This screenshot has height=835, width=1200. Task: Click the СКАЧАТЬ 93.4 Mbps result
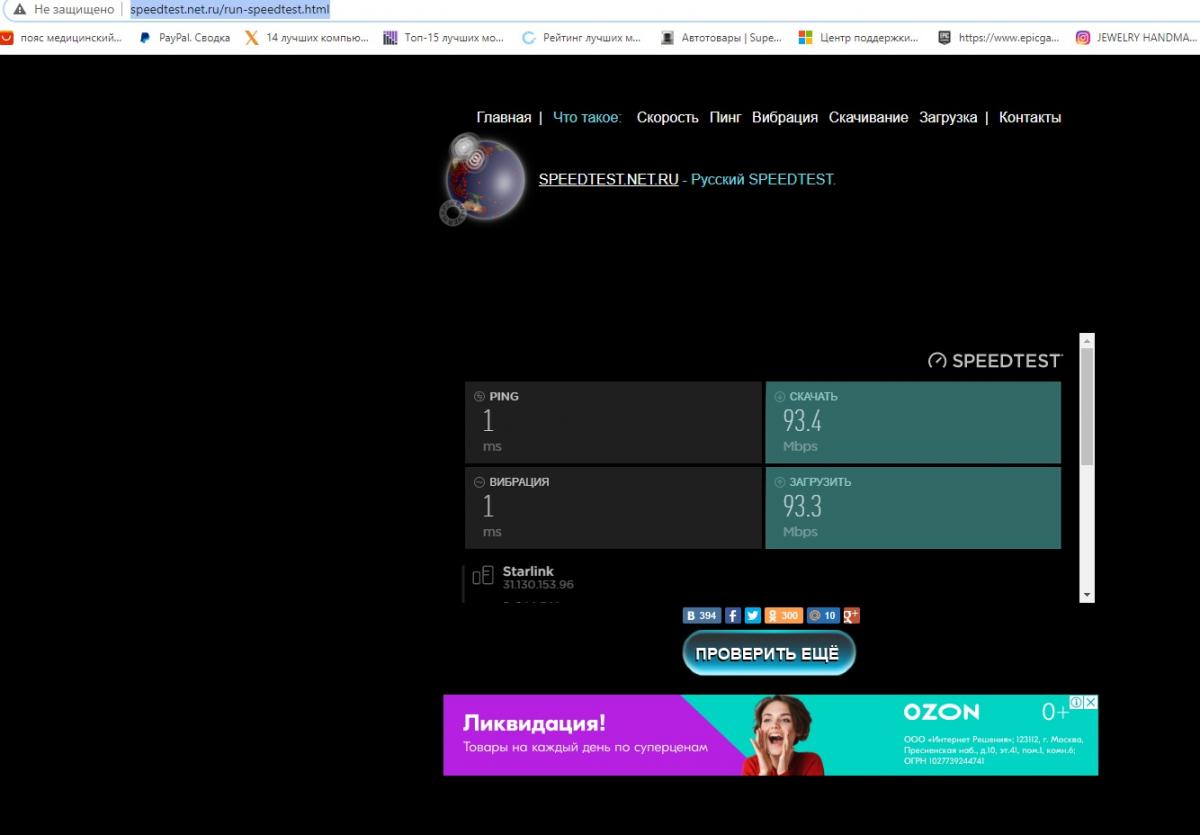913,422
